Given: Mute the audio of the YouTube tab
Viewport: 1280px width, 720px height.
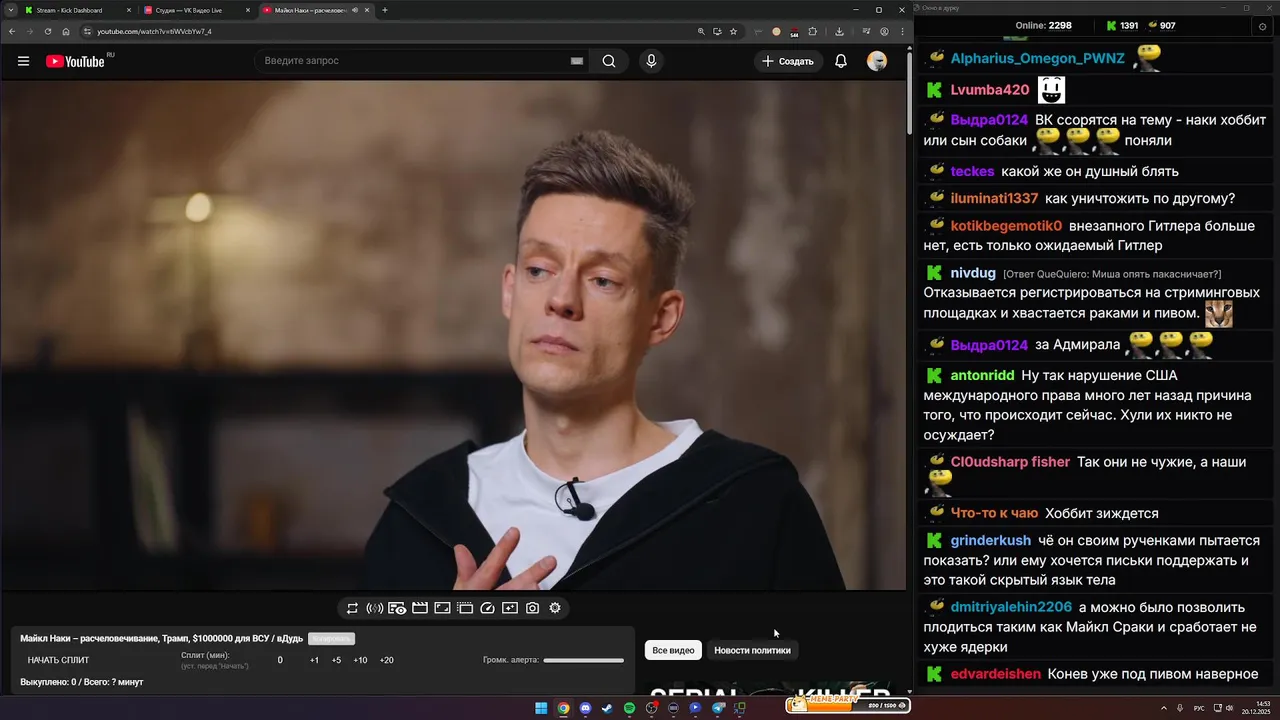Looking at the screenshot, I should click(355, 10).
